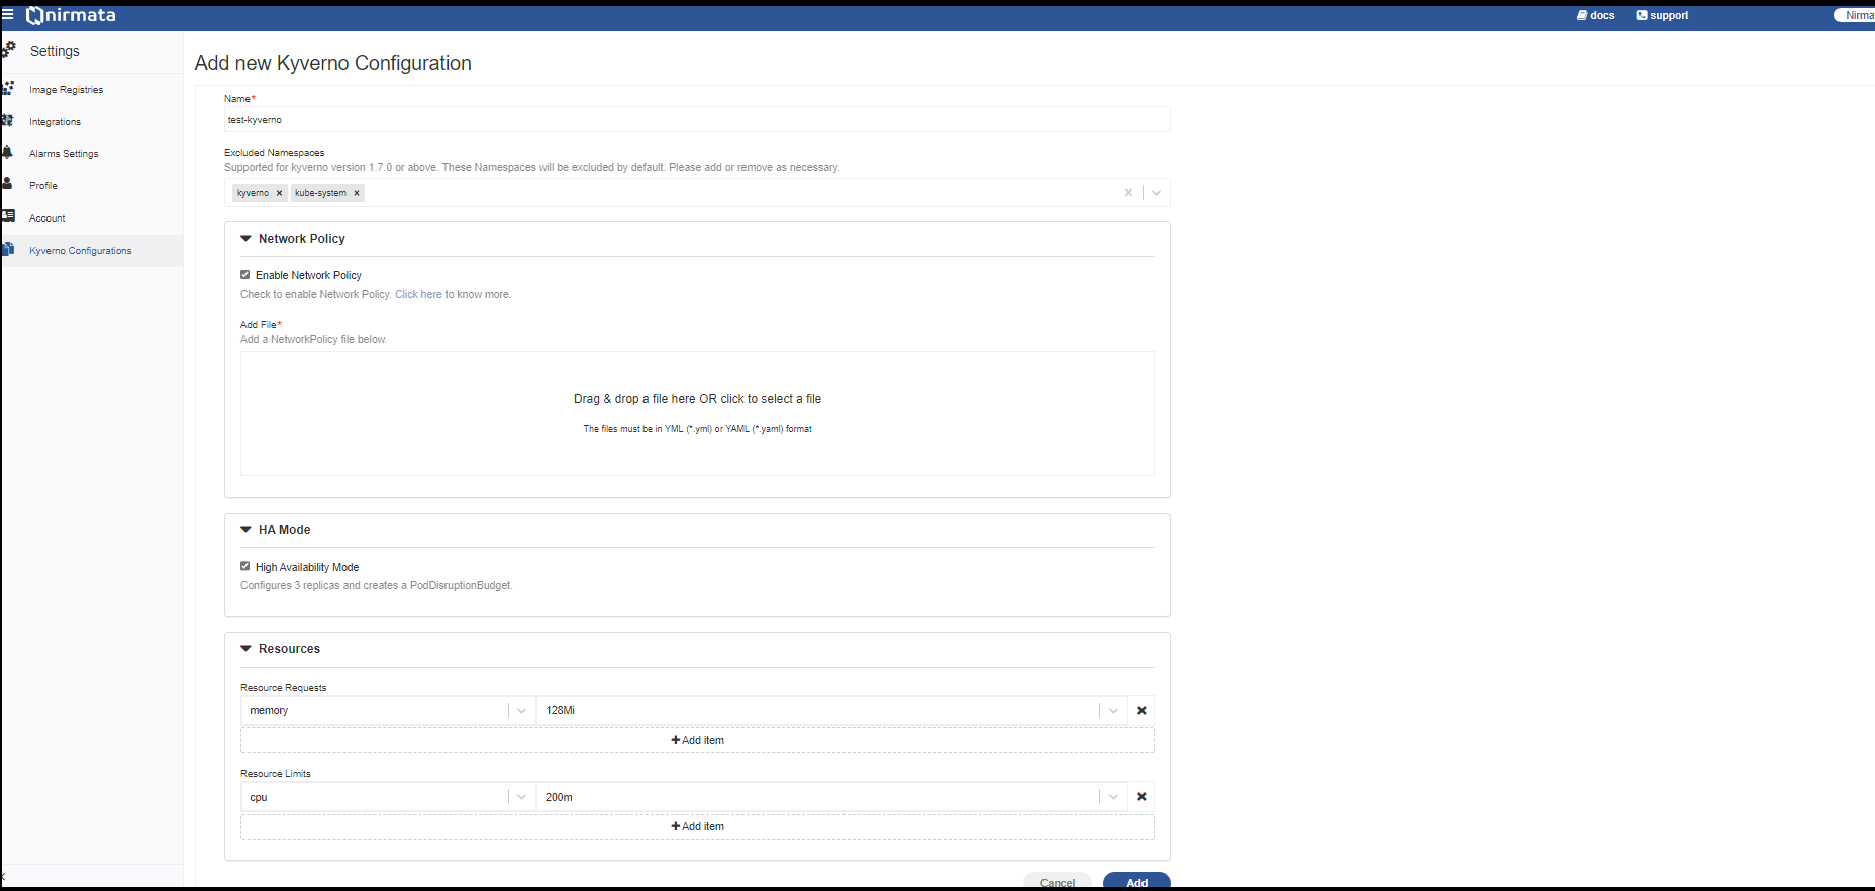Screen dimensions: 1875x891
Task: Follow 'Click here' network policy link
Action: pyautogui.click(x=418, y=294)
